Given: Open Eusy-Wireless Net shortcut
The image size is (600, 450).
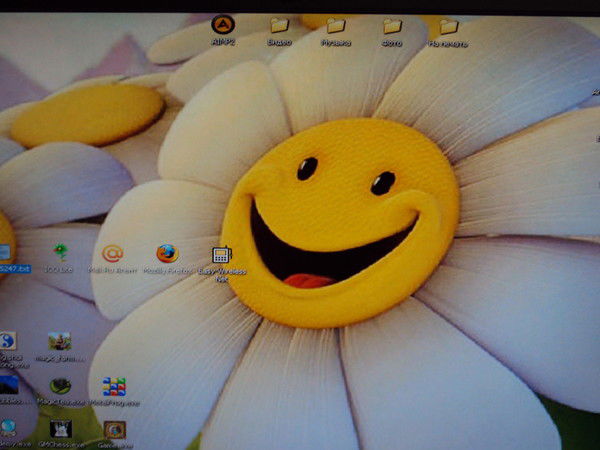Looking at the screenshot, I should [222, 255].
